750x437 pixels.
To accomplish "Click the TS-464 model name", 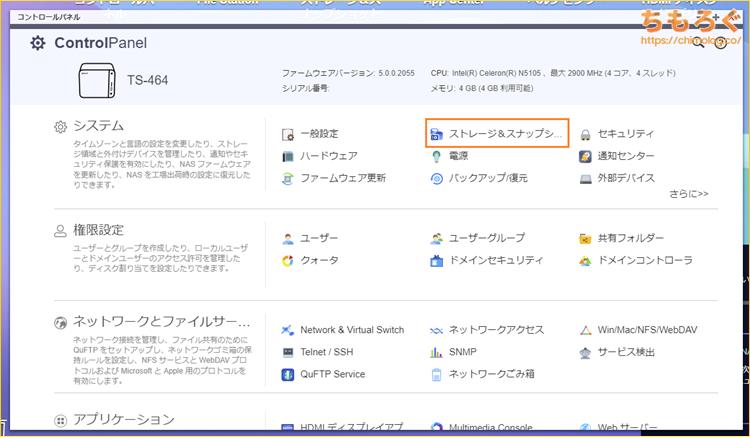I will (x=147, y=80).
